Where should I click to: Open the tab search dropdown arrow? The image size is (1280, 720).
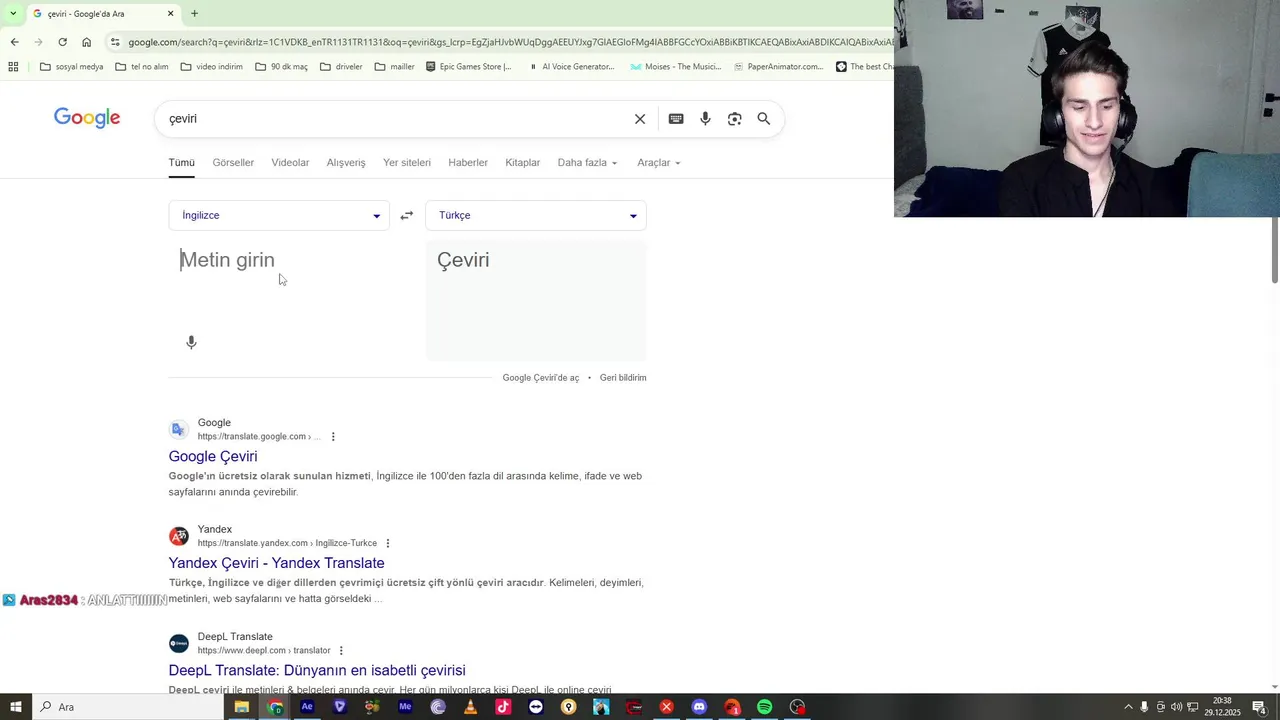13,14
